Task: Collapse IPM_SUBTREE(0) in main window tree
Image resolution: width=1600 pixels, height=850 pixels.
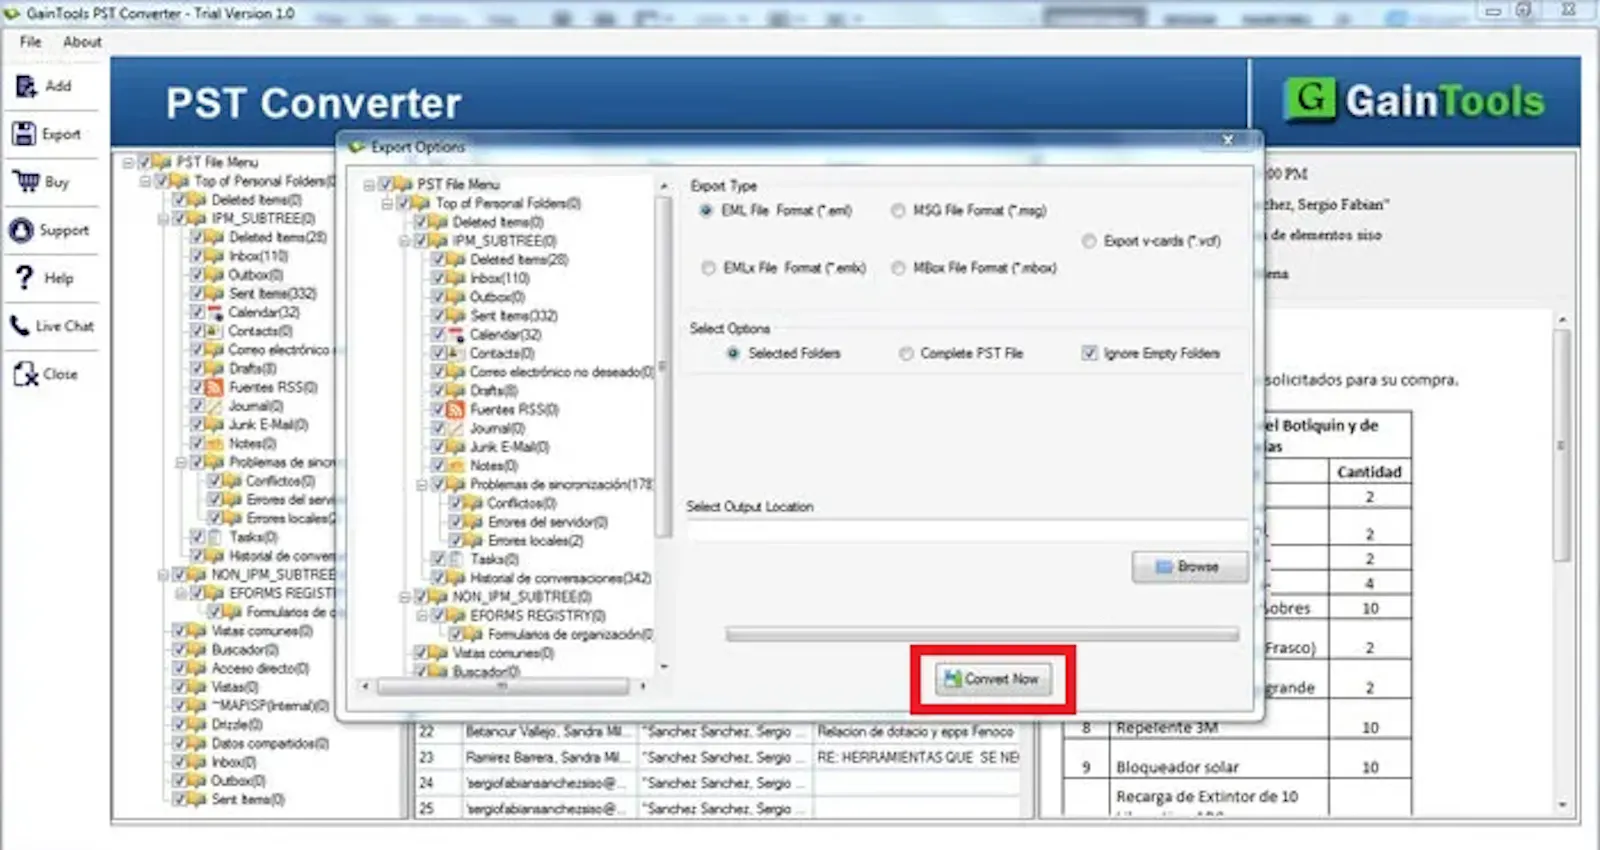Action: [x=163, y=218]
